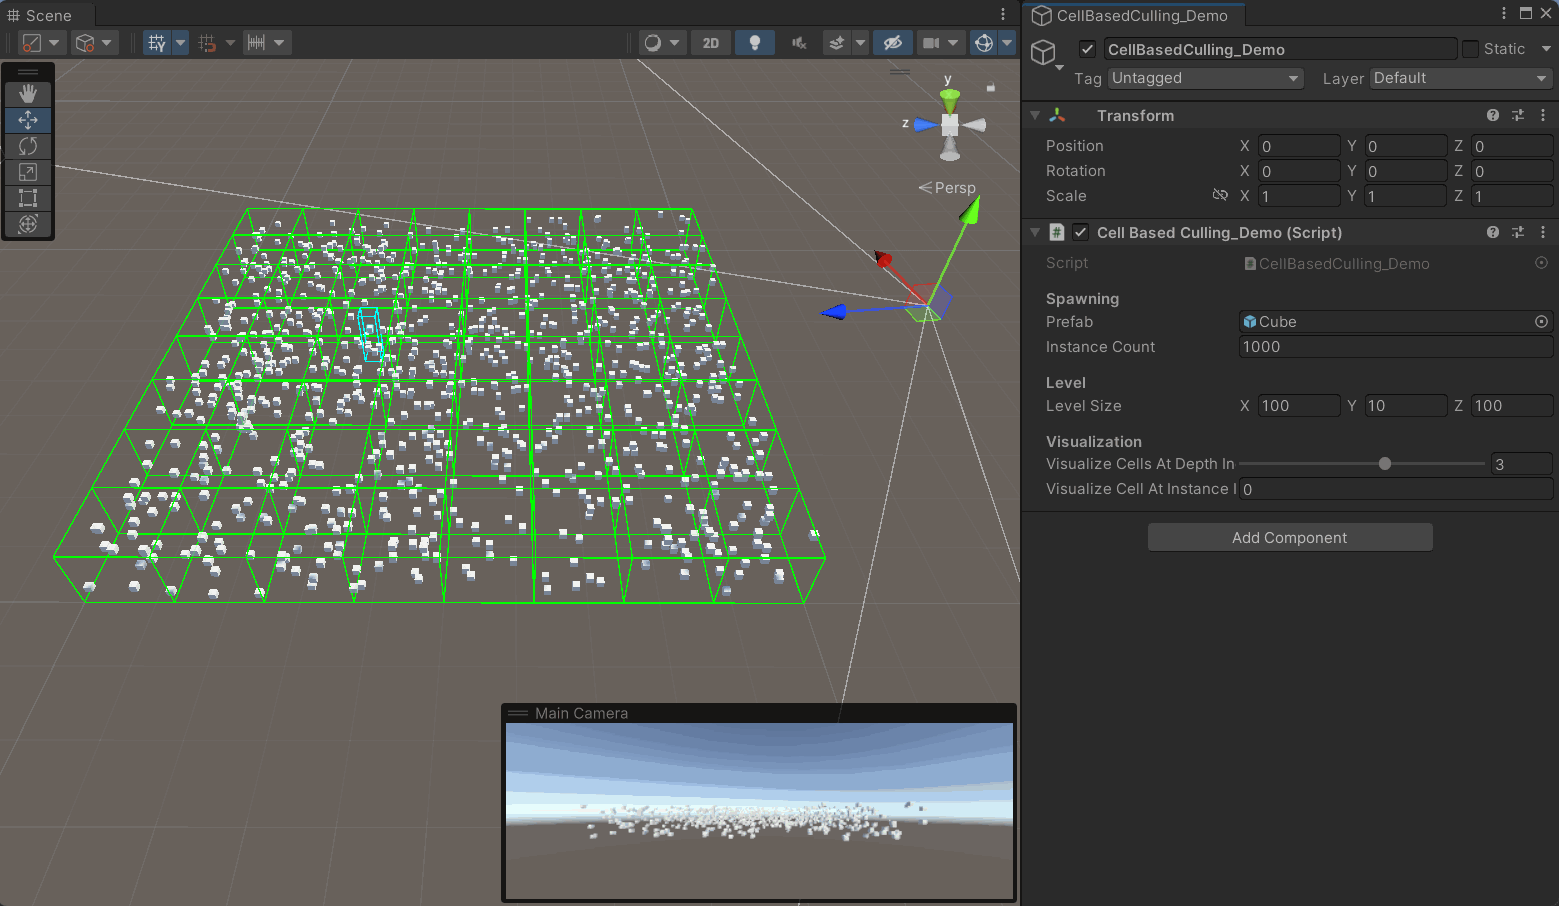Toggle the Gizmos globe button

click(984, 43)
